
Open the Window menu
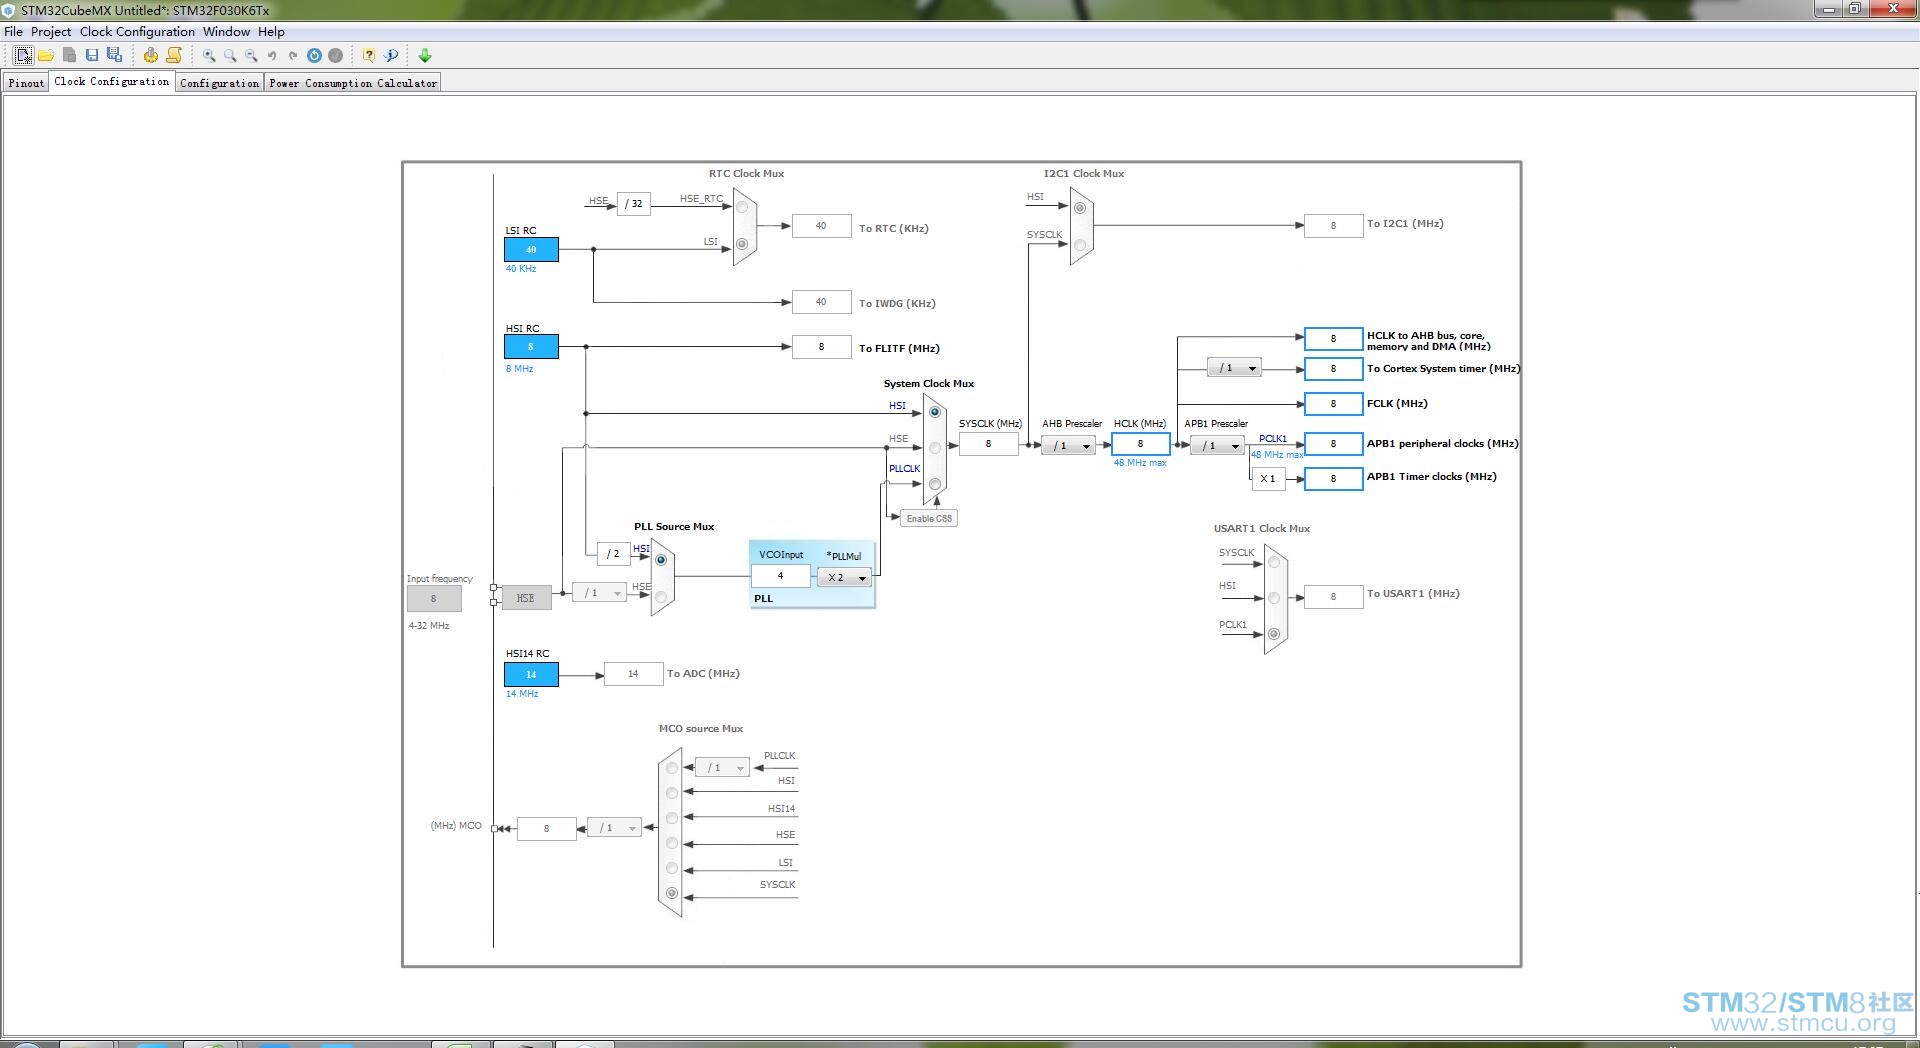(x=226, y=32)
